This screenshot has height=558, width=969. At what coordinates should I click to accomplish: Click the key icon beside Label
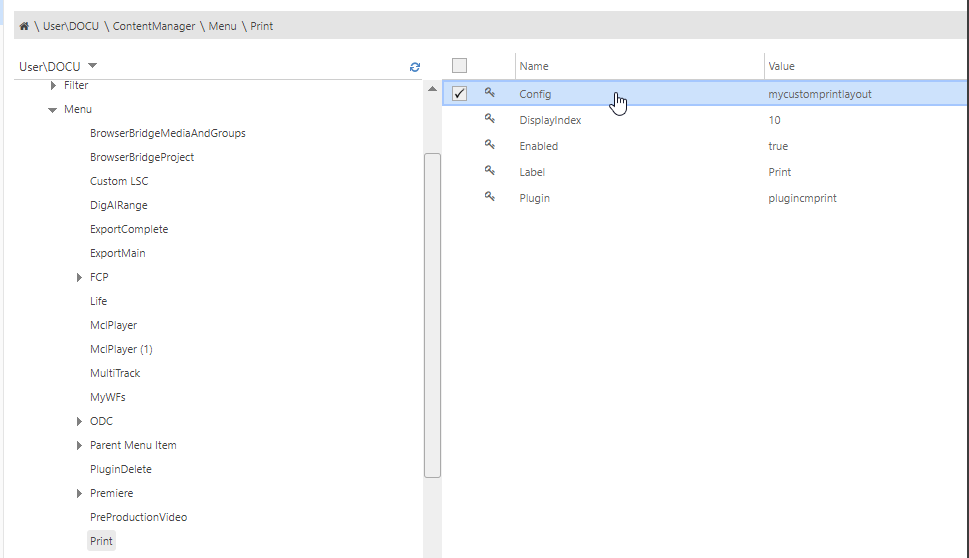(x=490, y=171)
